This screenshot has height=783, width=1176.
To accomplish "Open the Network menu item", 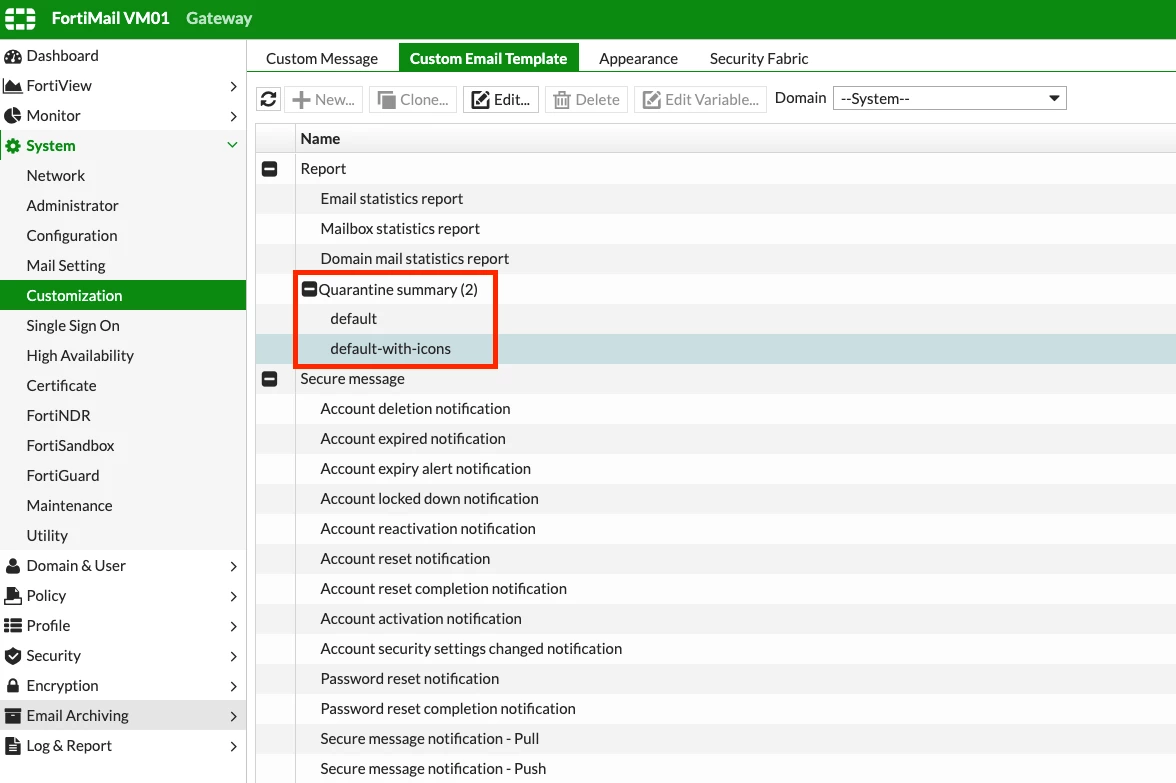I will tap(123, 176).
